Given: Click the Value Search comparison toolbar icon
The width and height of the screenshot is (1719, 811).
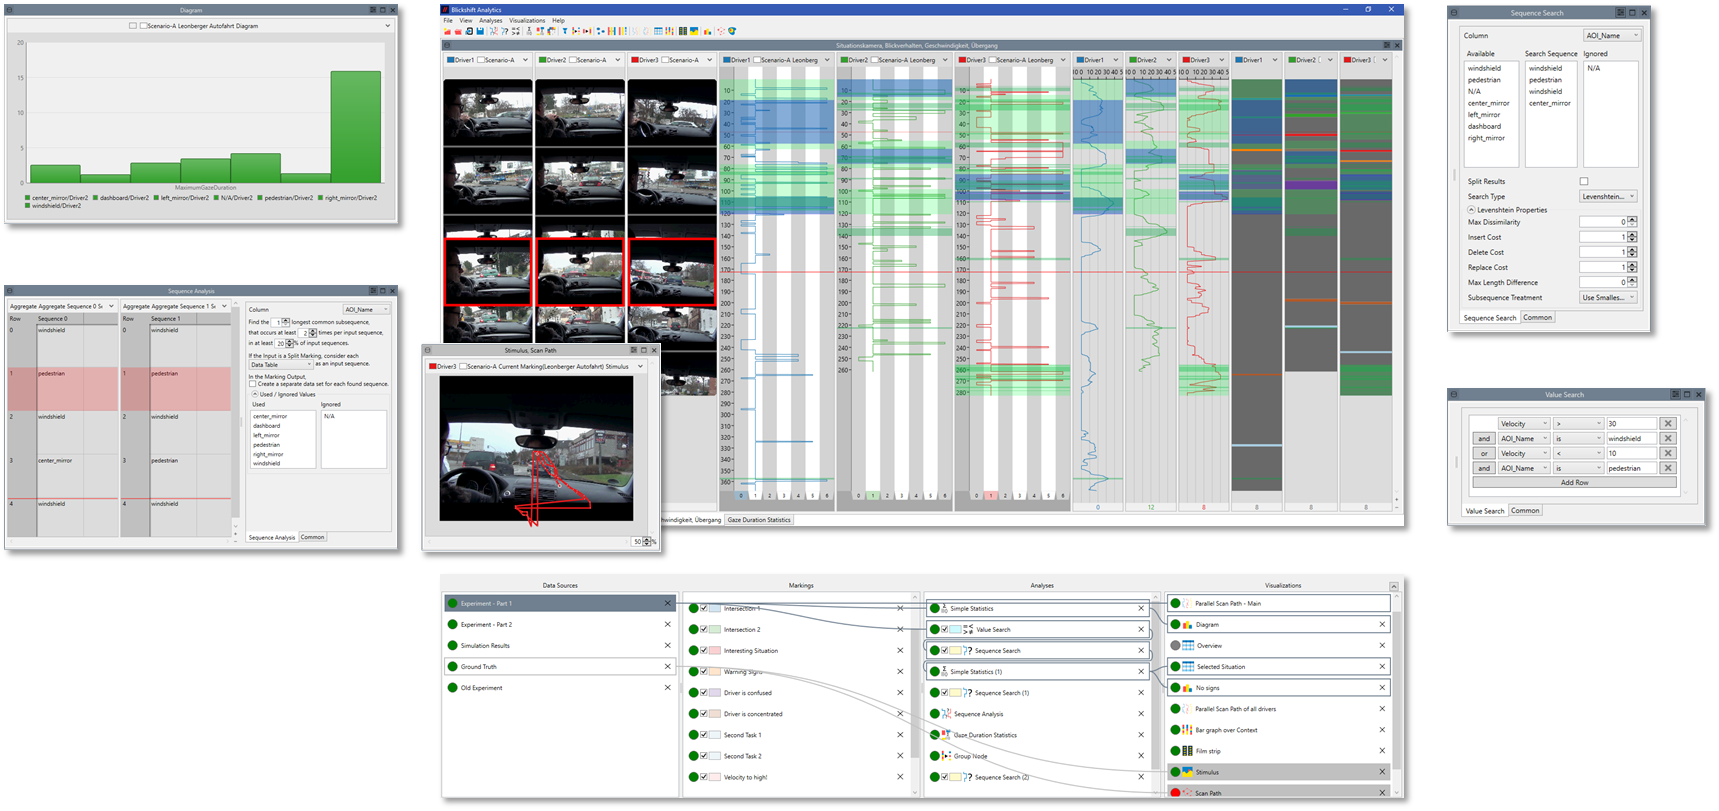Looking at the screenshot, I should coord(516,31).
